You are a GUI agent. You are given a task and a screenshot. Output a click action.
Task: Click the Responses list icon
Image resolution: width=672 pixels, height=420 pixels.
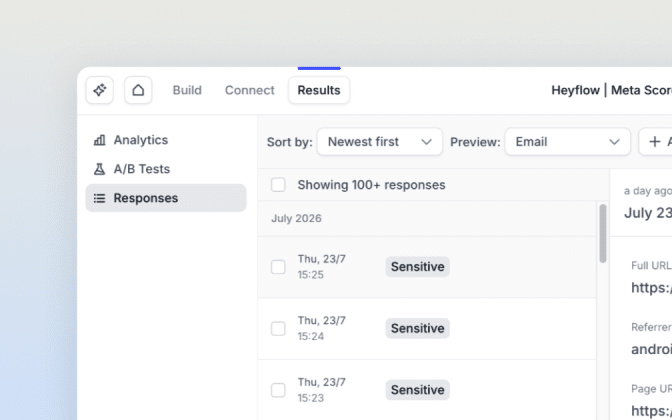tap(99, 198)
